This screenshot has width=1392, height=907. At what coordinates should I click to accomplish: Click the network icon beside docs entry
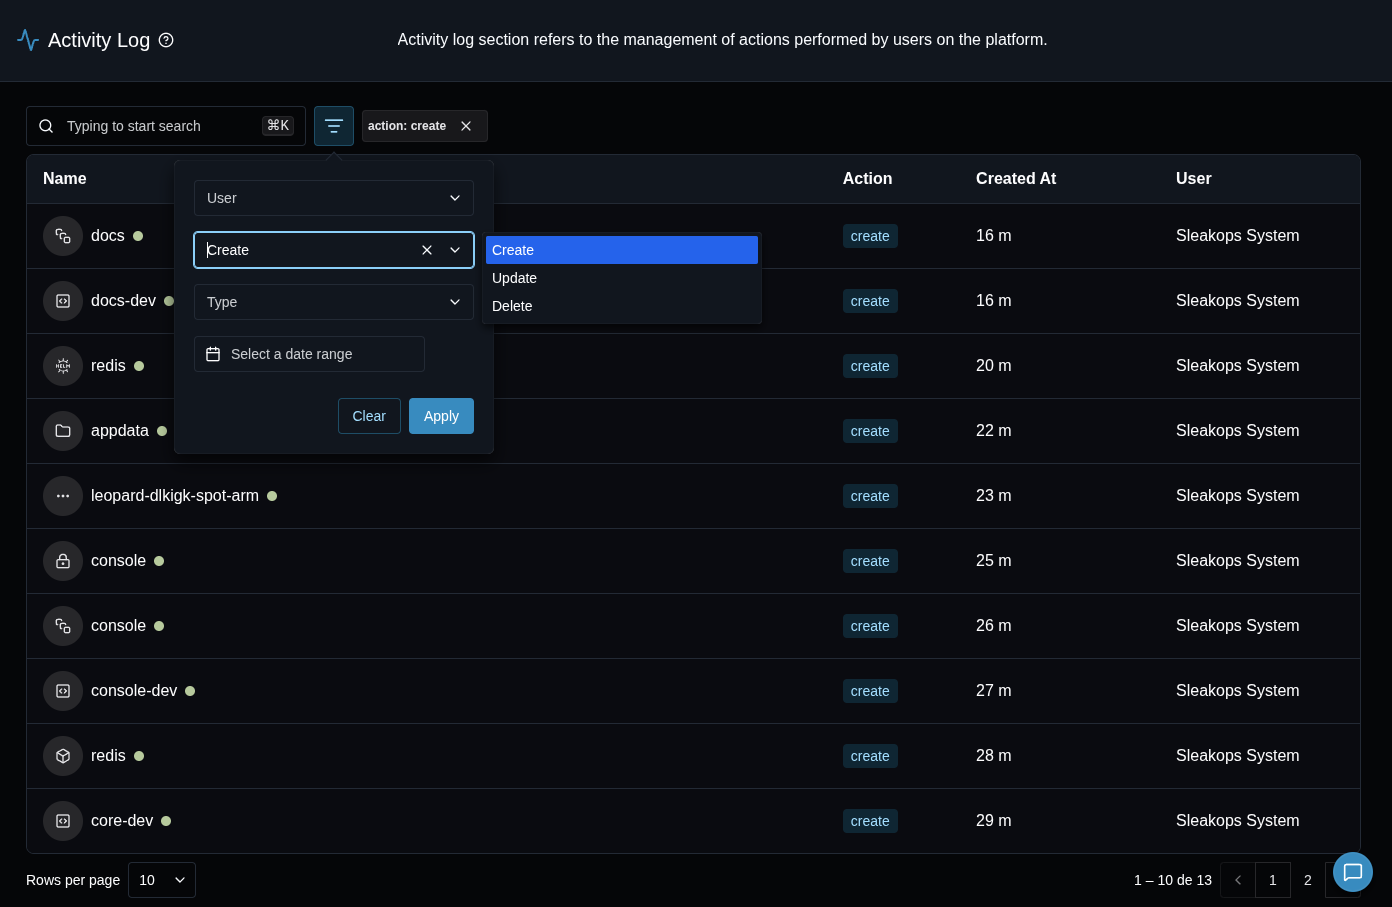click(x=63, y=236)
